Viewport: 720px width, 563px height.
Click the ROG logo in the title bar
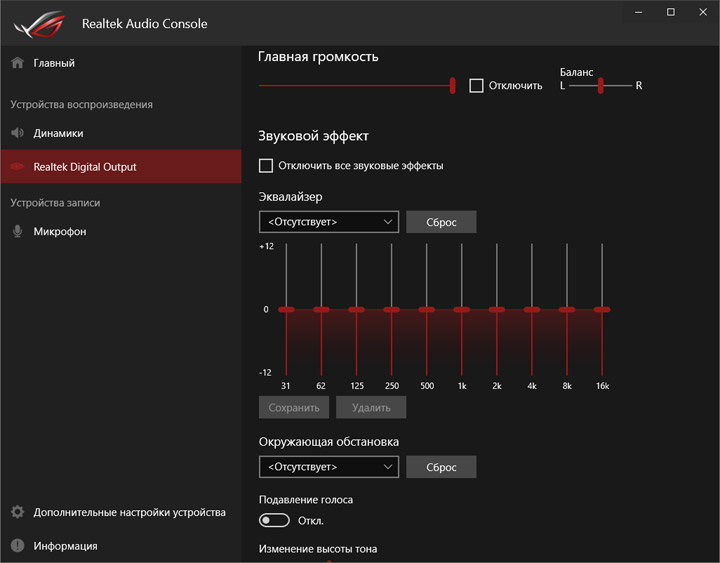tap(39, 24)
